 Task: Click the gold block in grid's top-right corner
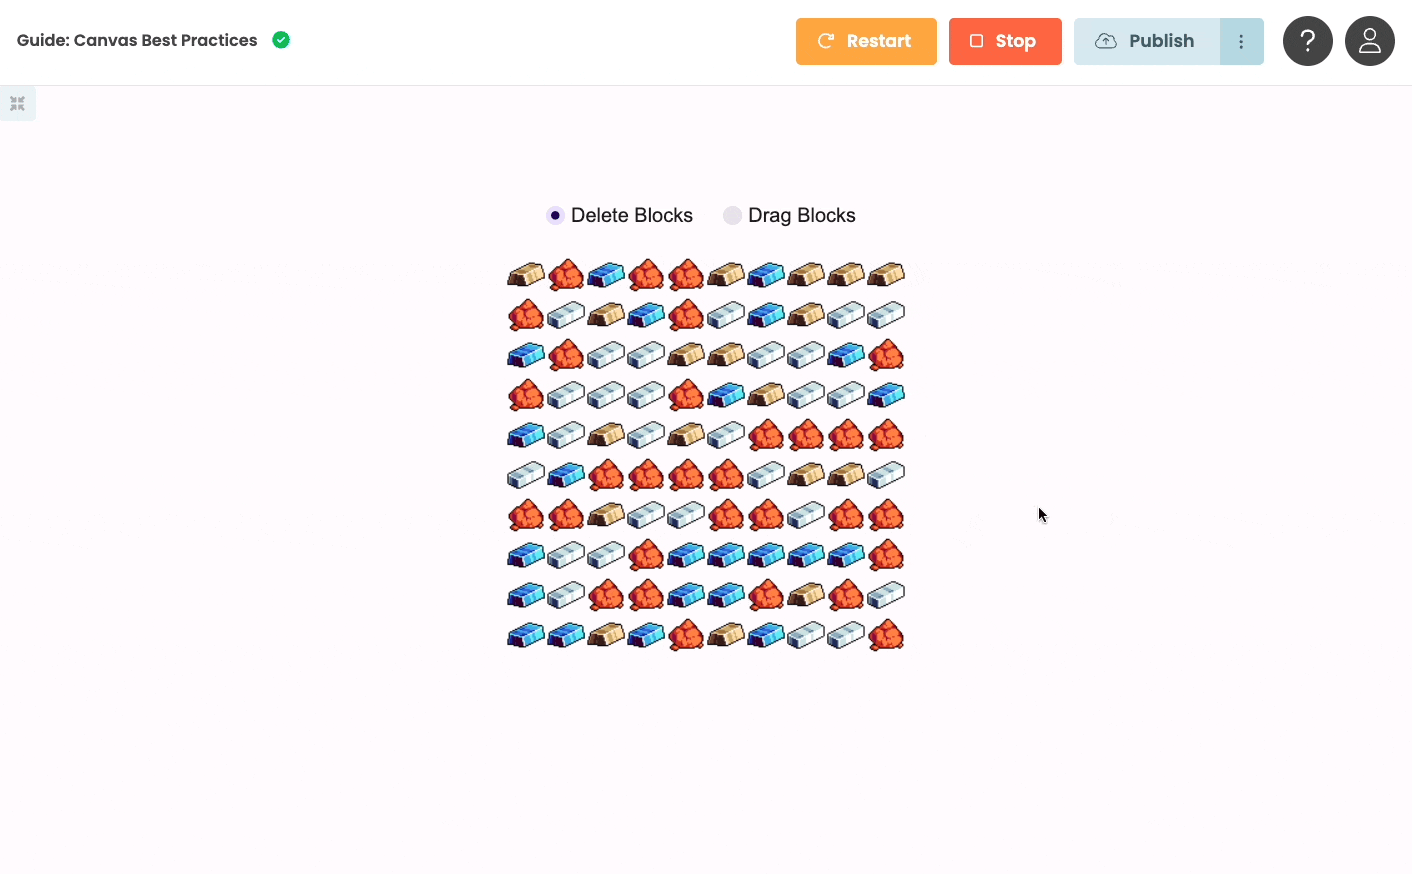(x=886, y=274)
